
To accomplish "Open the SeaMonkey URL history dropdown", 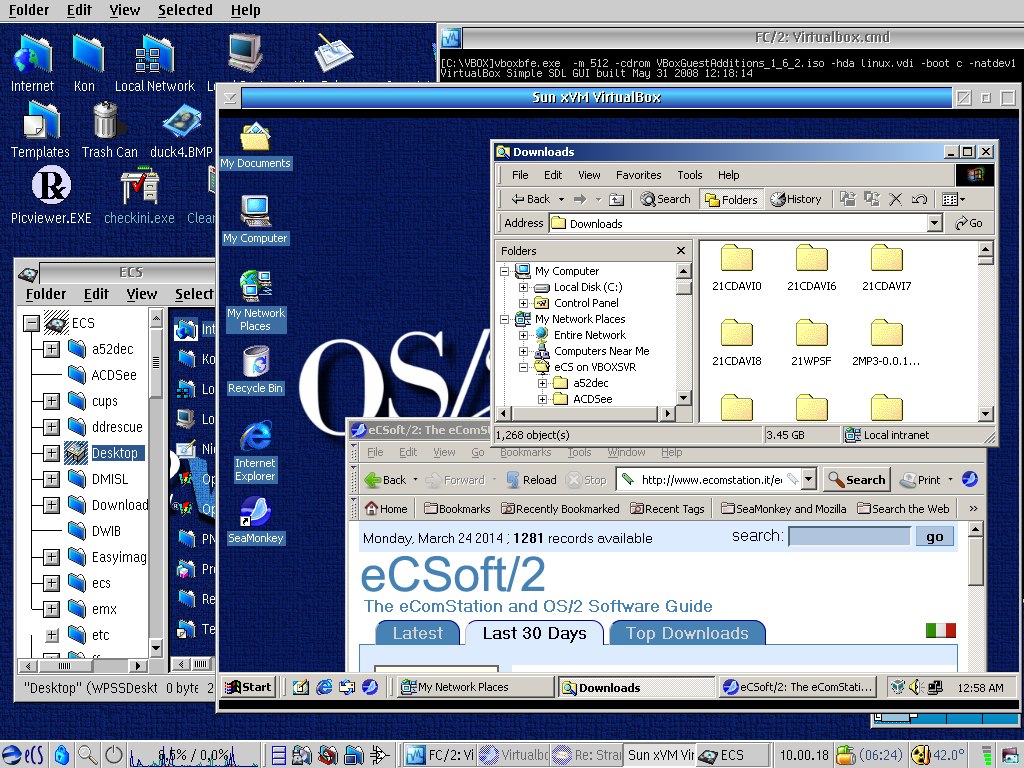I will coord(809,480).
